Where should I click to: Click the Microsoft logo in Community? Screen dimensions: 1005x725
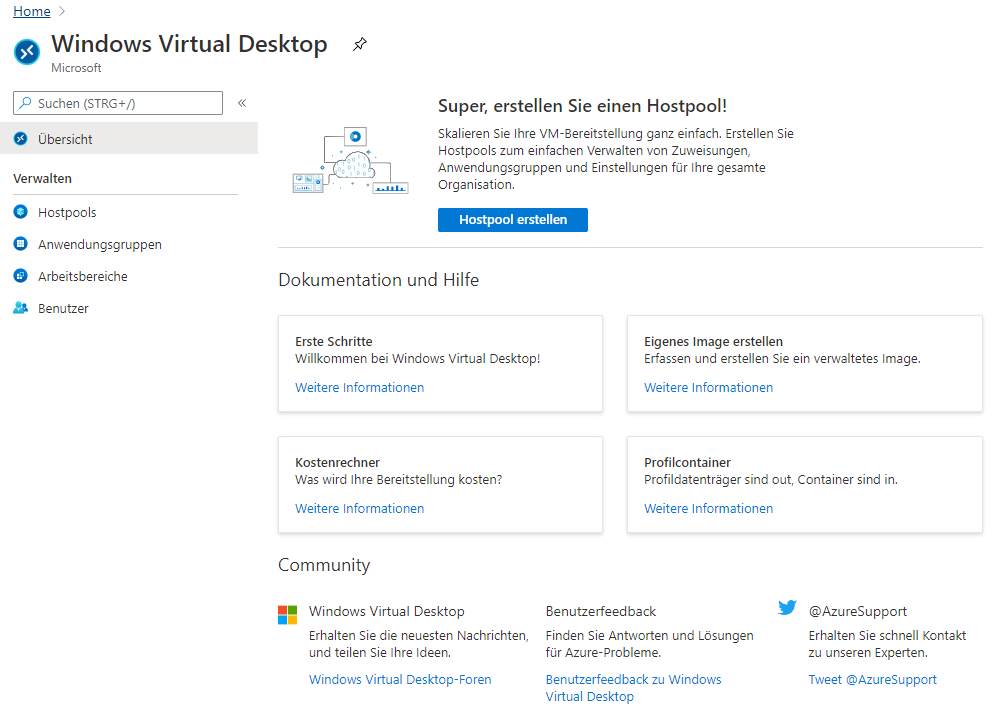[x=287, y=615]
